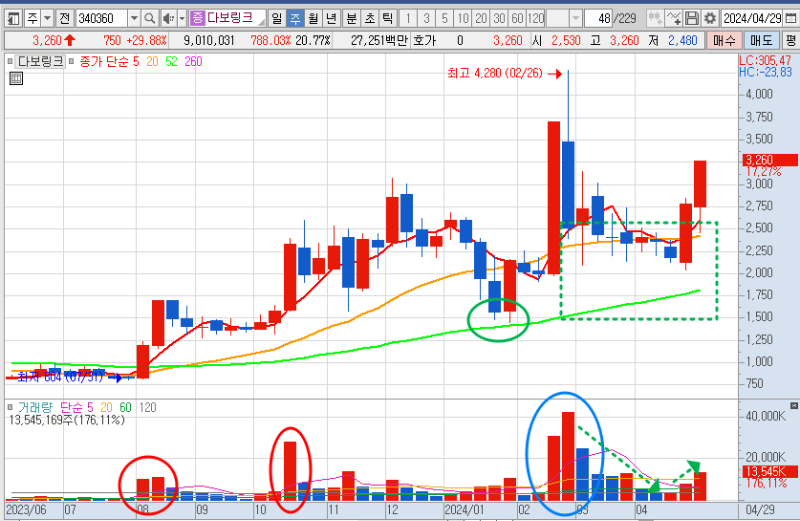Close the volume panel with its X

click(x=794, y=406)
